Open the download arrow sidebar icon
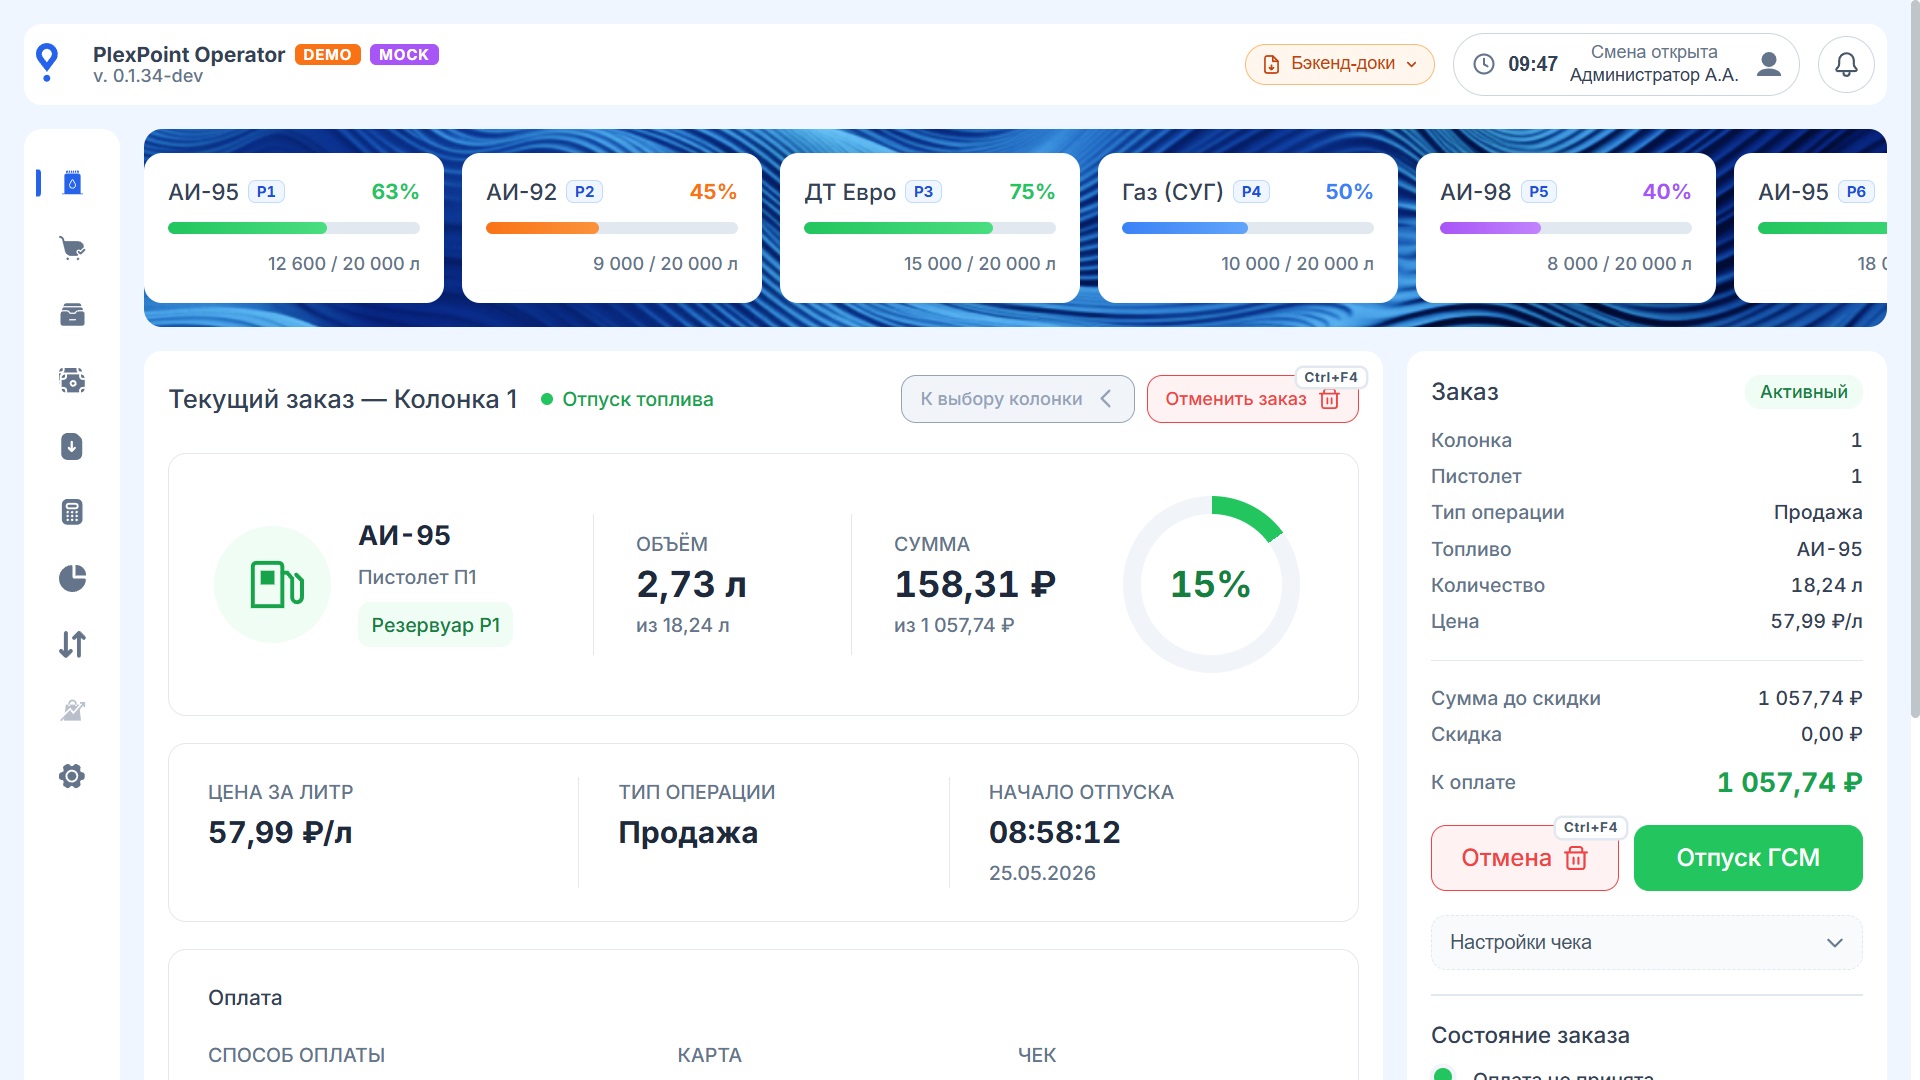Viewport: 1920px width, 1080px height. [72, 447]
